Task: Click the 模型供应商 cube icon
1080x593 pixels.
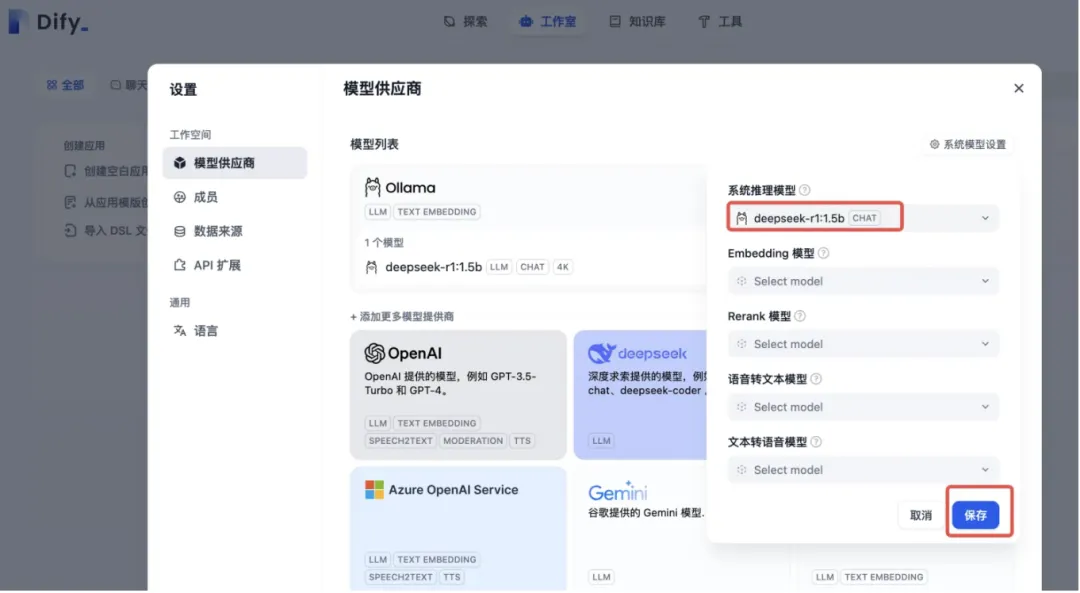Action: (x=180, y=163)
